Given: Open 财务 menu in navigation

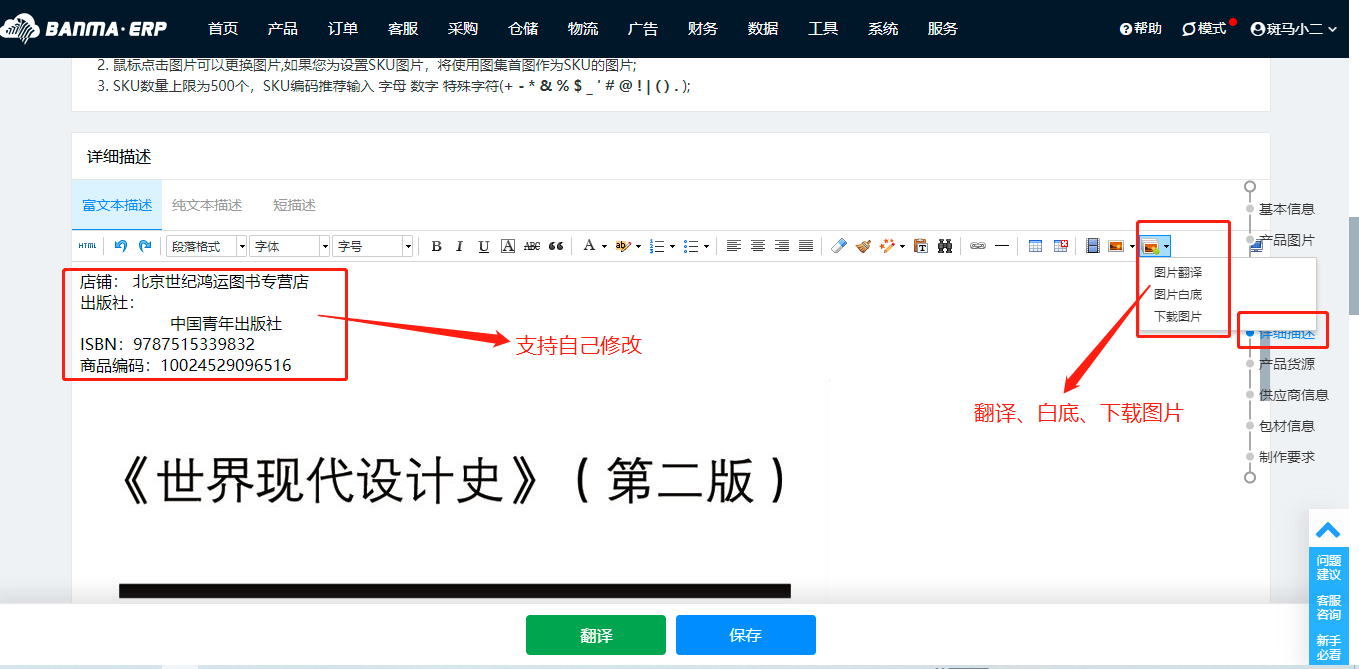Looking at the screenshot, I should click(703, 29).
